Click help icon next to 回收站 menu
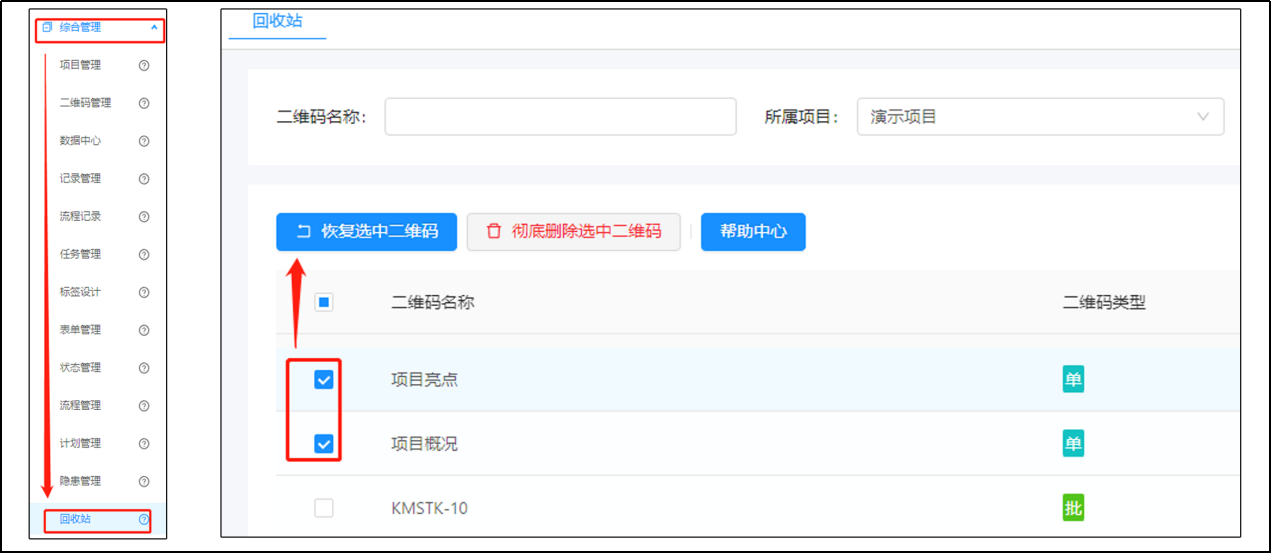Screen dimensions: 1272x554 tap(144, 519)
